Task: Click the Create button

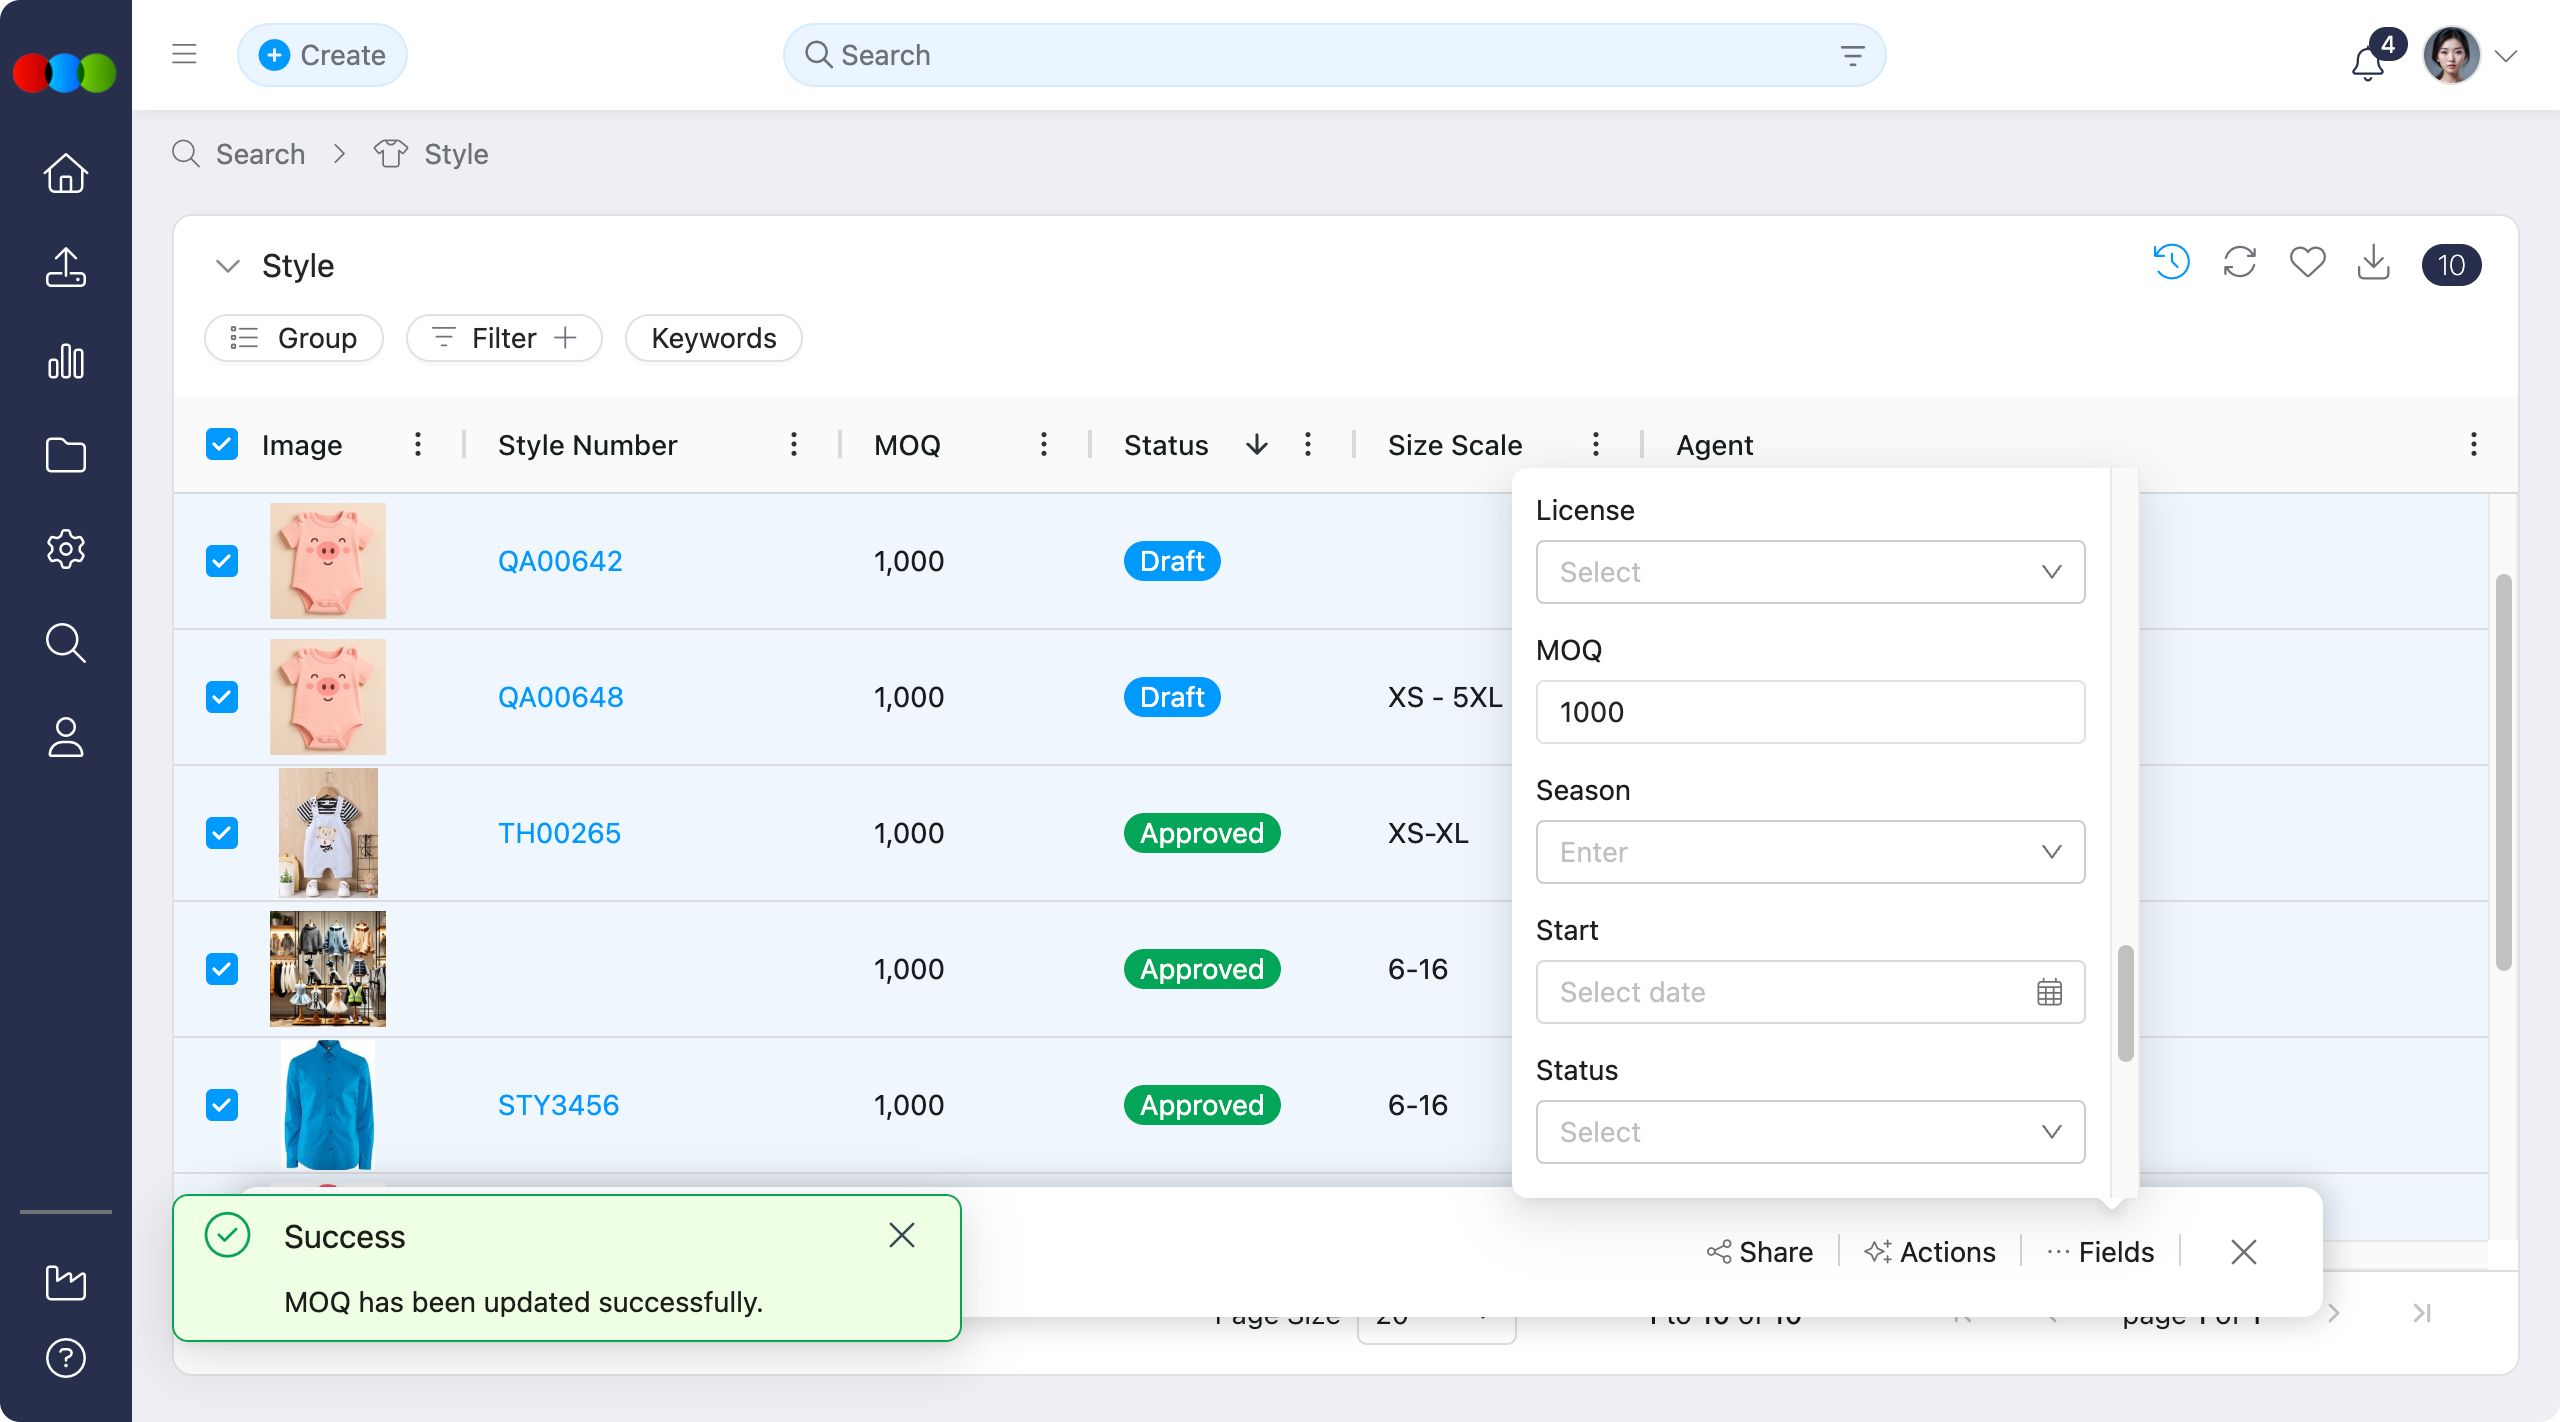Action: [x=322, y=55]
